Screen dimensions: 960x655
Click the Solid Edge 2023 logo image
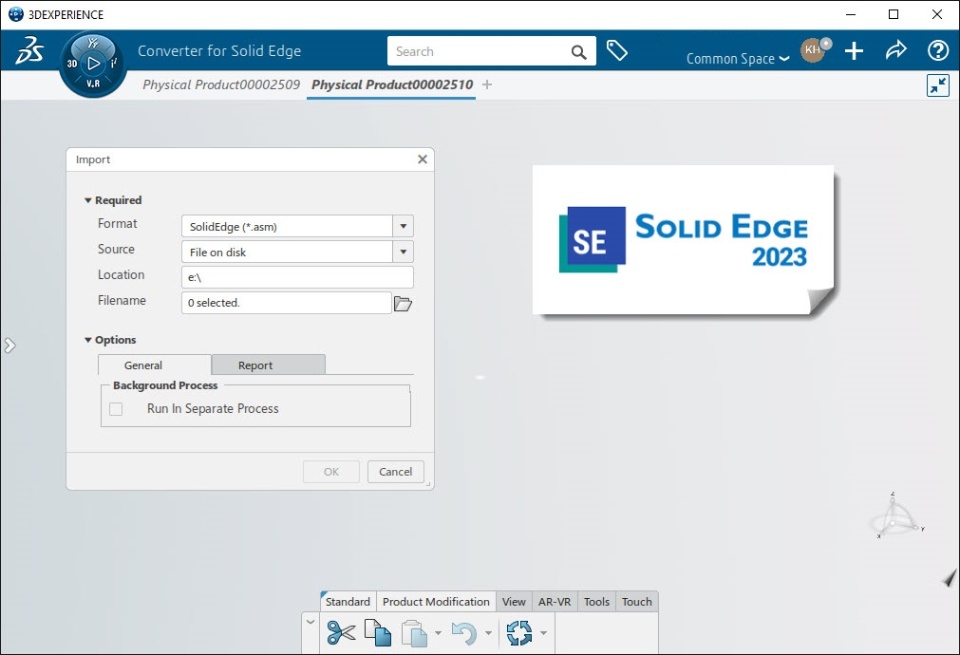point(683,240)
